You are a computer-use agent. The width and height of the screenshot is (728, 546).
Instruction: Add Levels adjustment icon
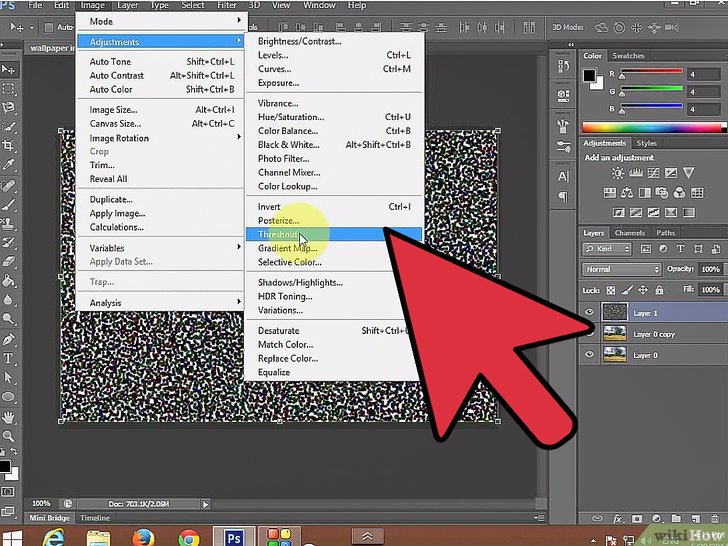click(x=635, y=173)
